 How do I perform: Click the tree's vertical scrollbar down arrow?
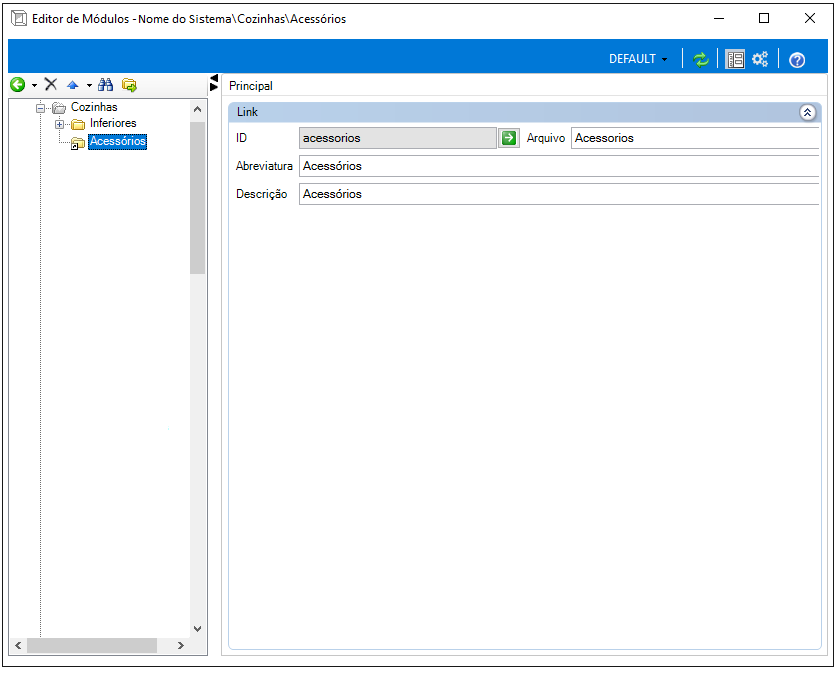(197, 629)
